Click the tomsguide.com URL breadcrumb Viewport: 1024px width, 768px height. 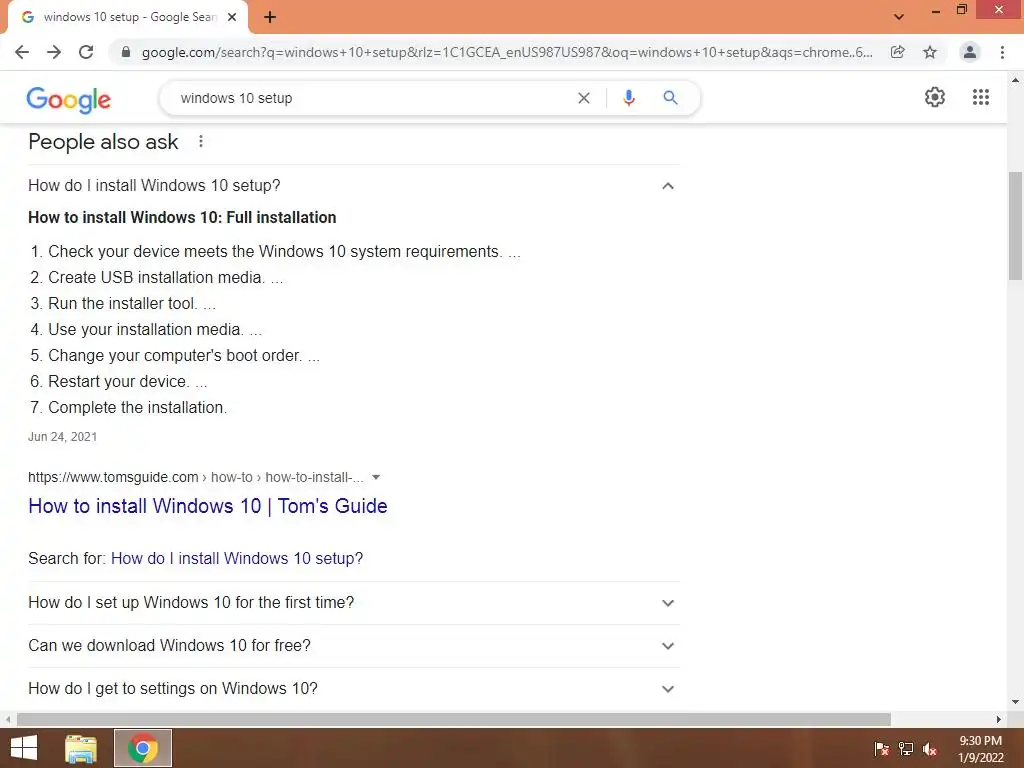click(x=196, y=477)
